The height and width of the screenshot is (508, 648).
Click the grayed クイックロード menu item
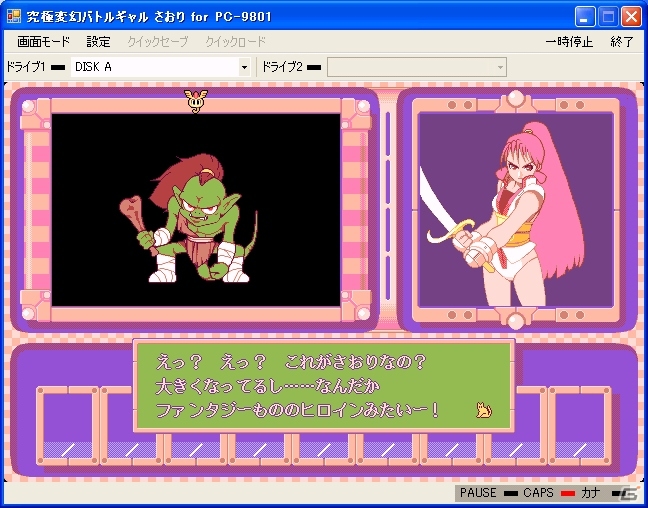[236, 42]
